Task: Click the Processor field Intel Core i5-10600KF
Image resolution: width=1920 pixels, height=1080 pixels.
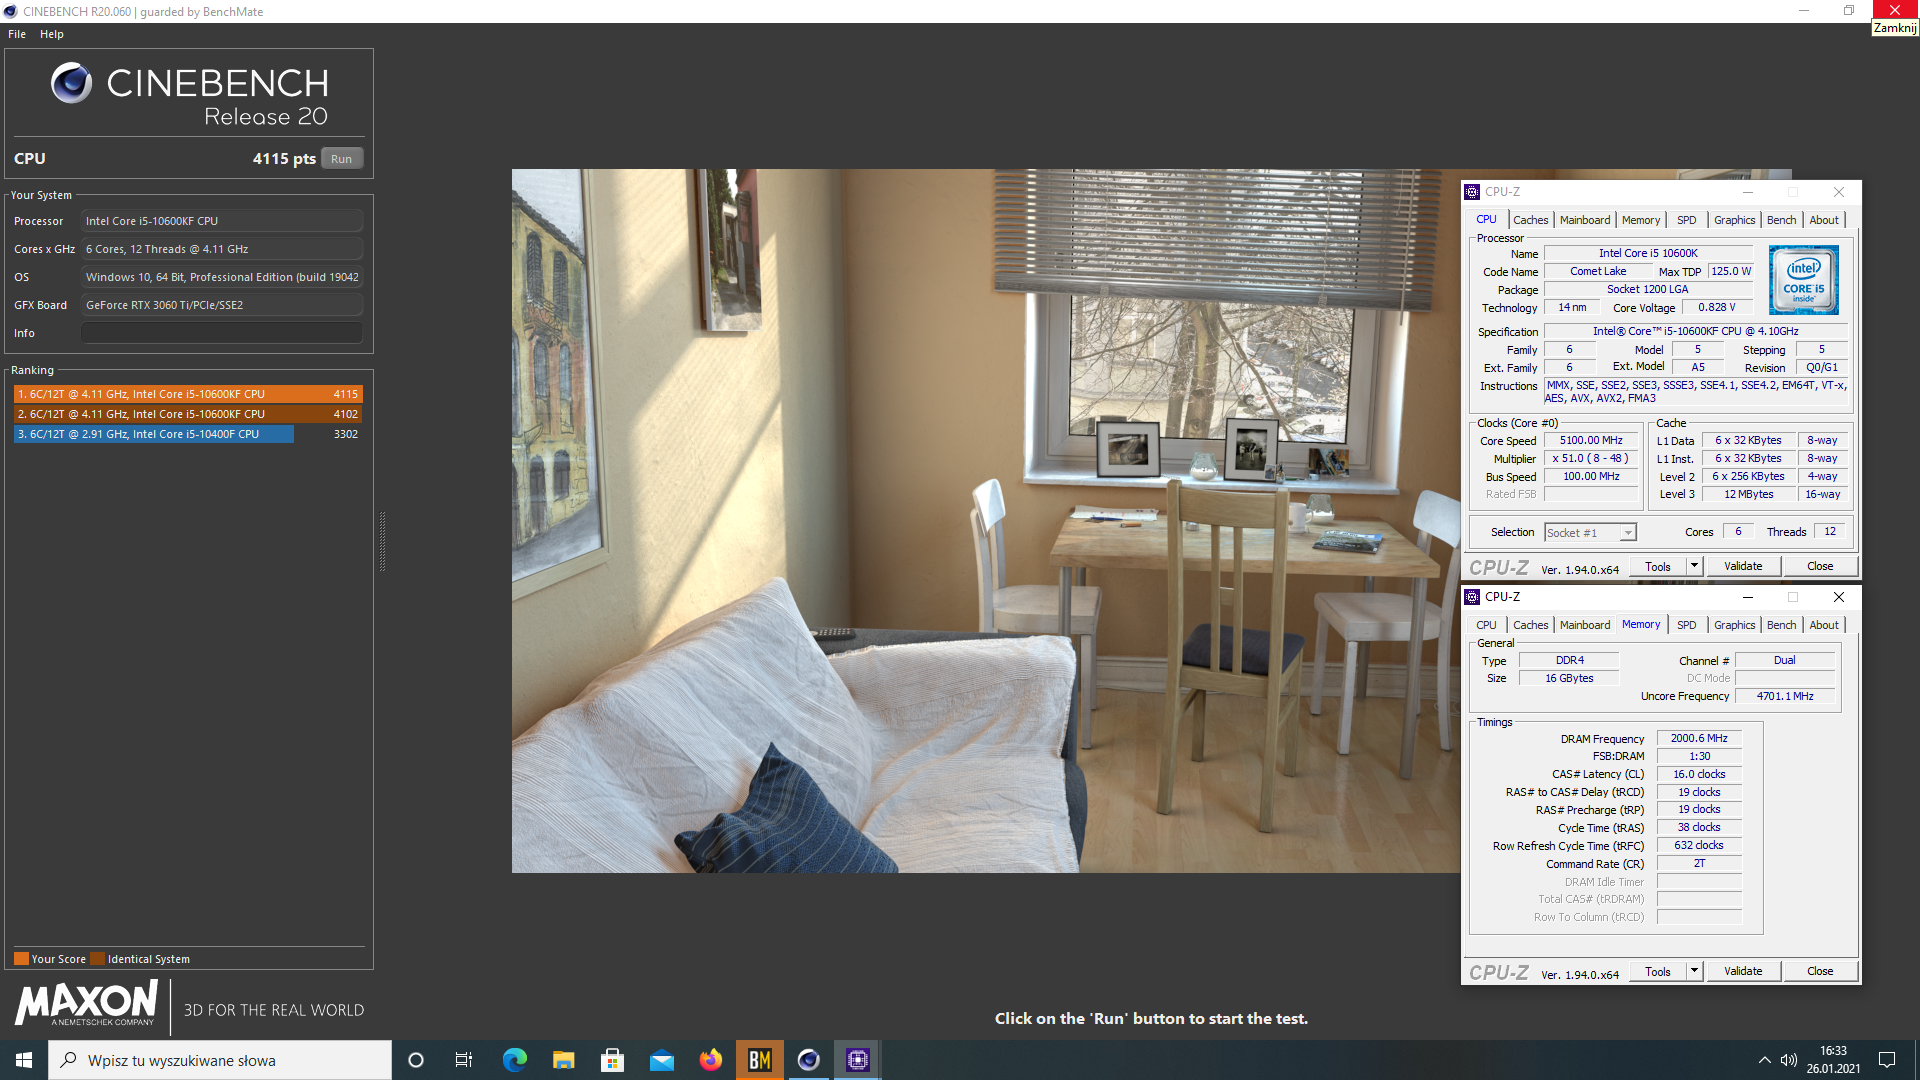Action: pos(222,221)
